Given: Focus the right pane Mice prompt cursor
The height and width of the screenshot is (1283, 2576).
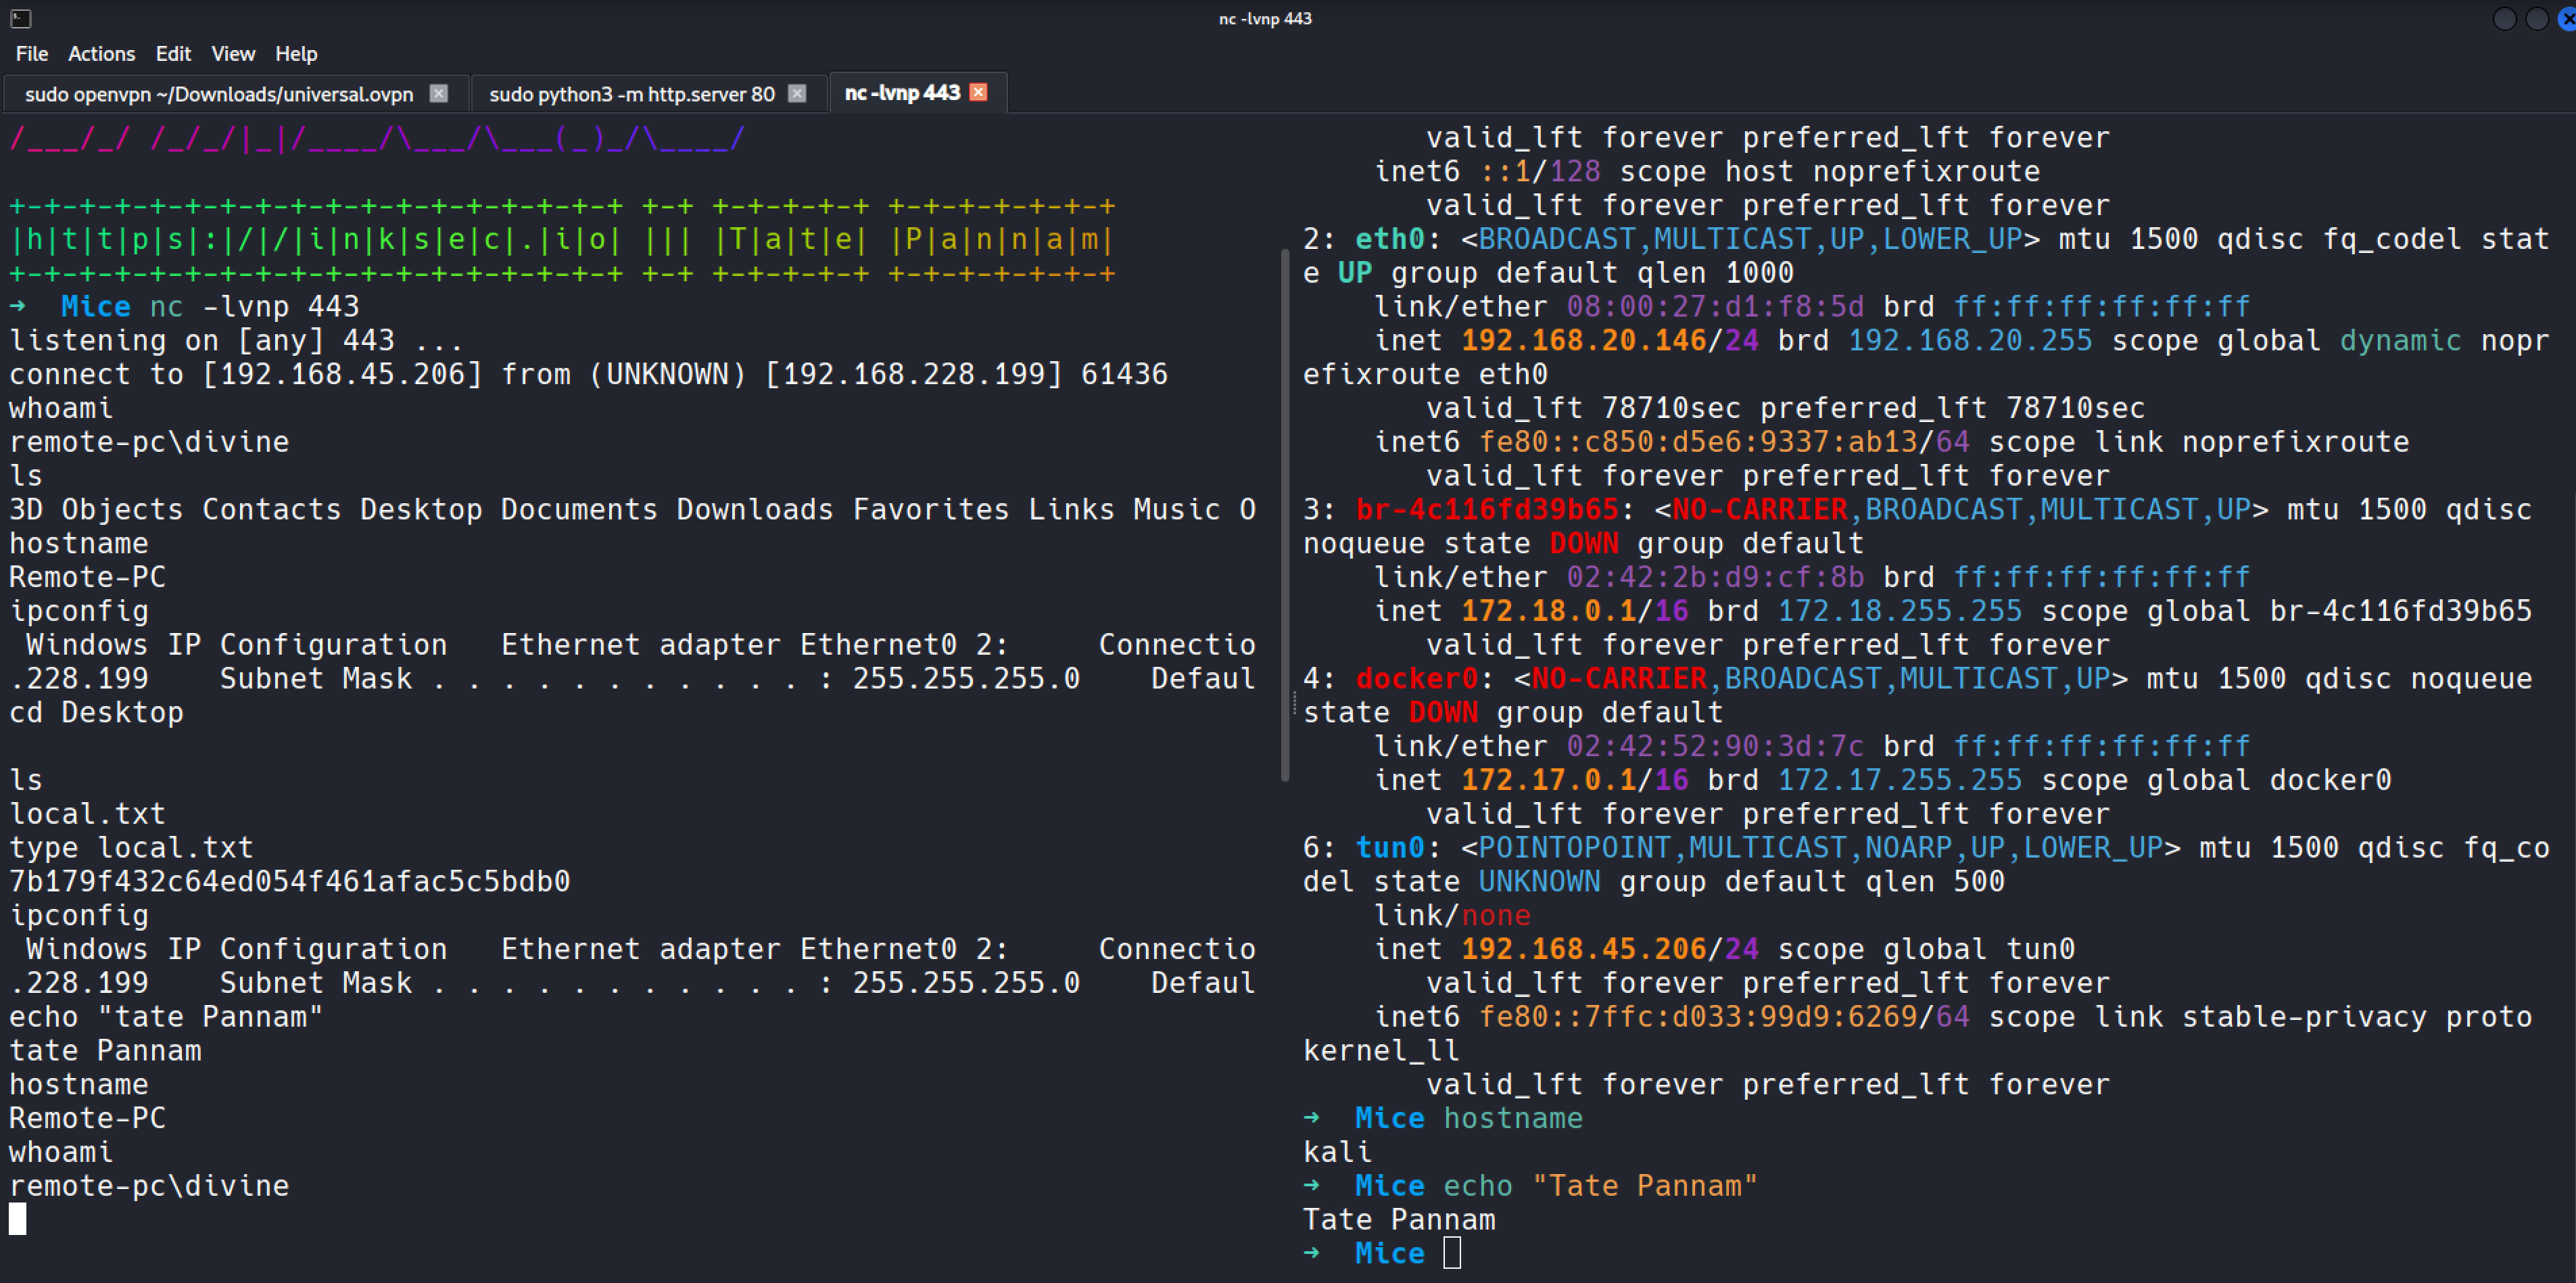Looking at the screenshot, I should pos(1452,1253).
